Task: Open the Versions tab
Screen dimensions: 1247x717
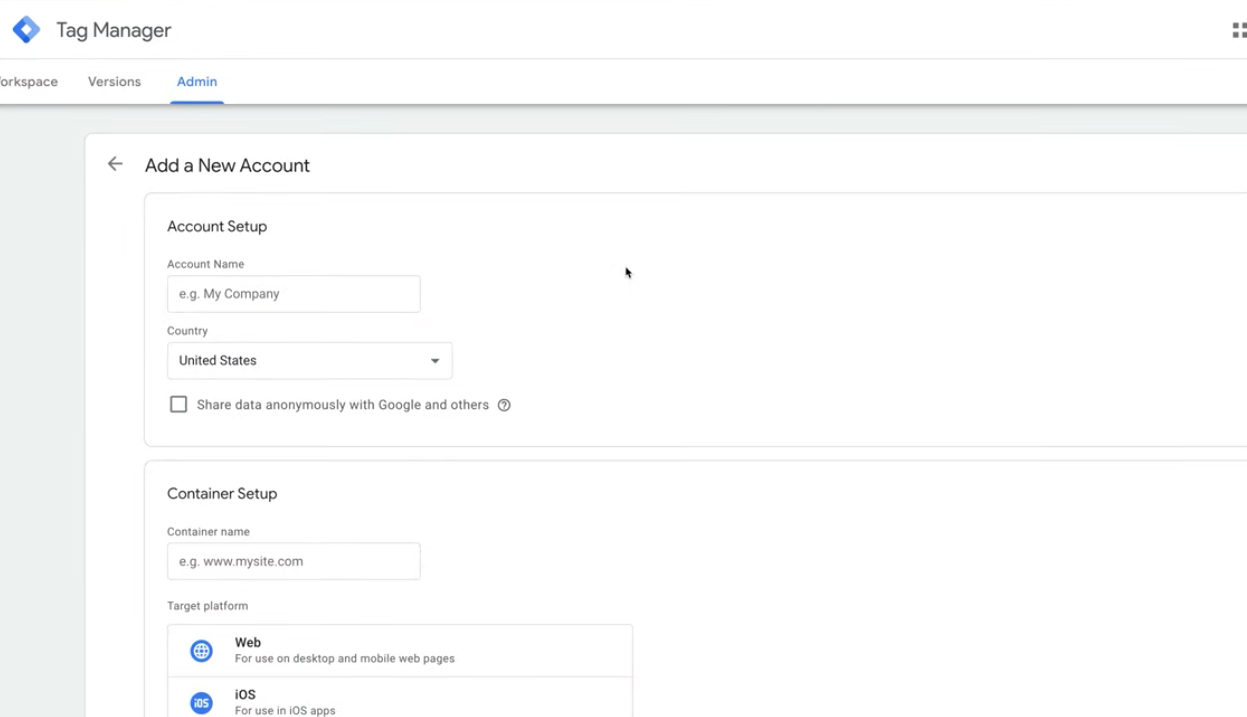Action: click(114, 82)
